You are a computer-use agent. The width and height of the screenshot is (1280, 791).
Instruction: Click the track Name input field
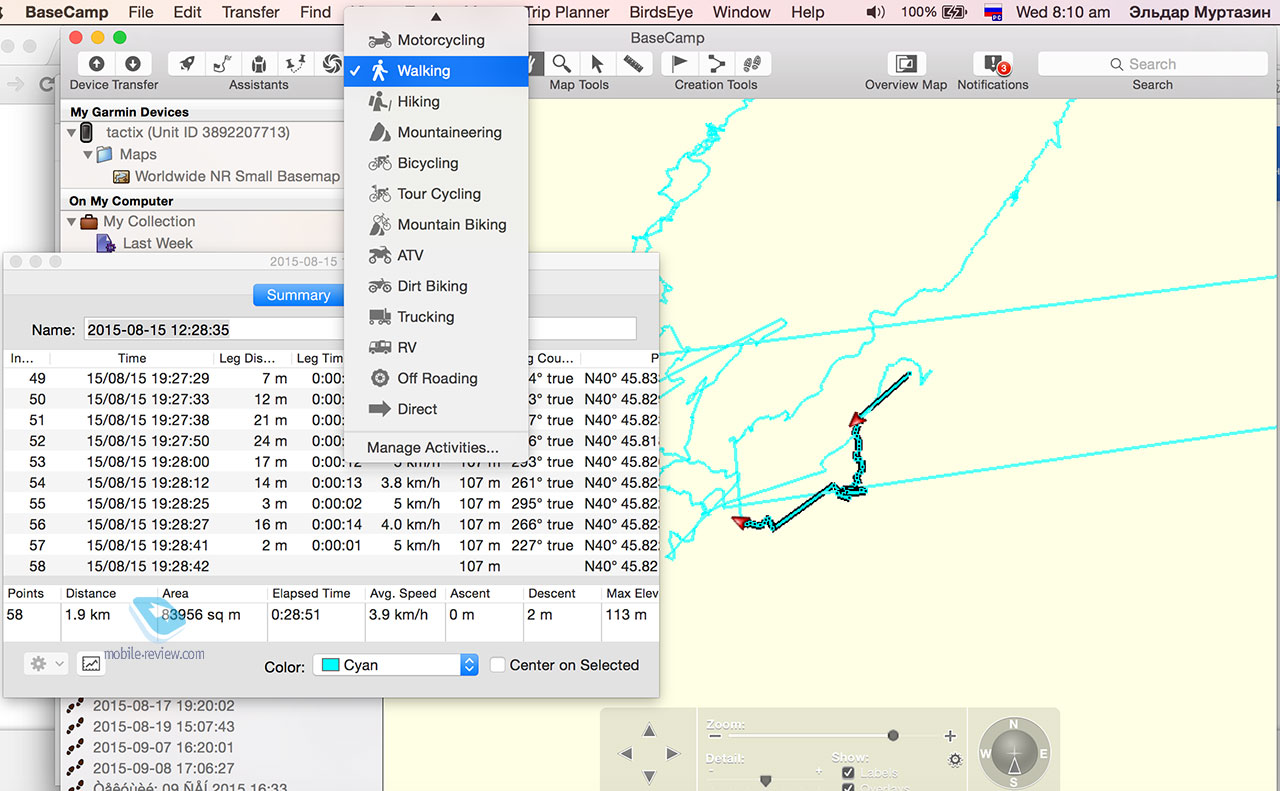tap(360, 329)
